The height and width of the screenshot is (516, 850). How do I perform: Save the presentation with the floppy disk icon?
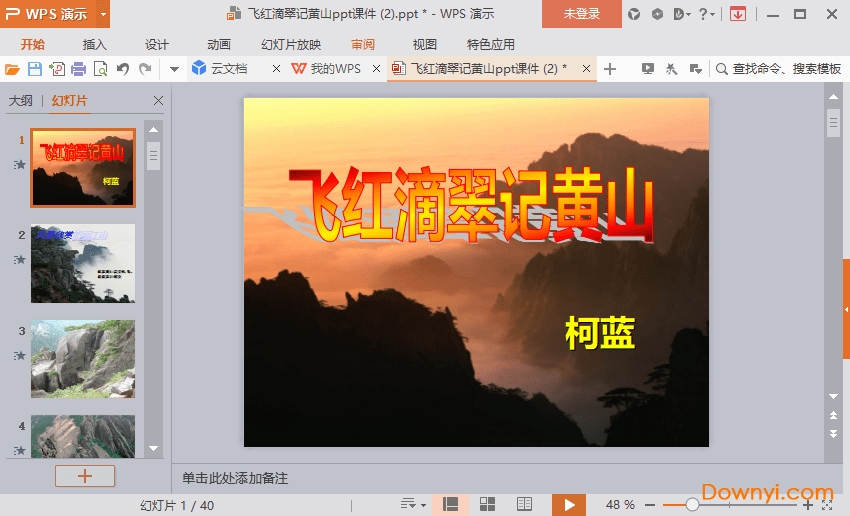tap(35, 69)
